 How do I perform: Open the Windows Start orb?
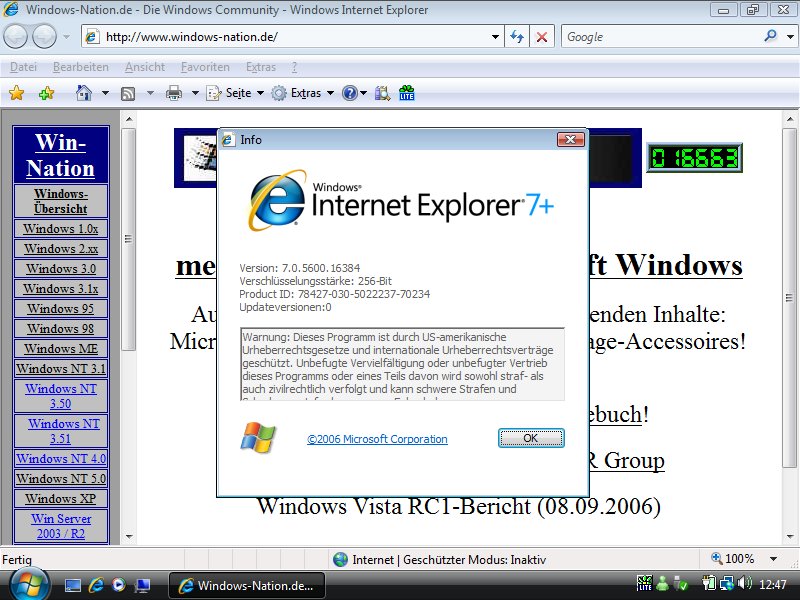click(27, 584)
